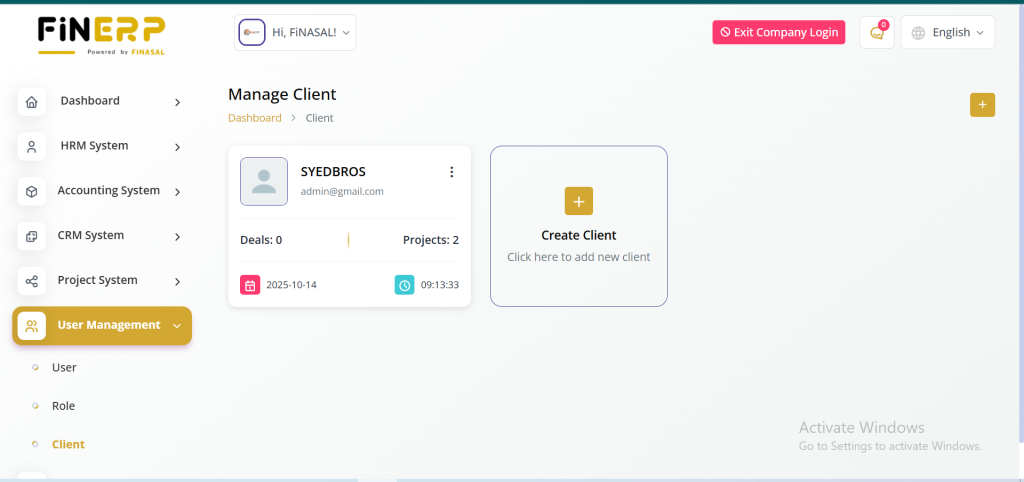Open the Hi, FiNASAL! profile dropdown
This screenshot has width=1024, height=482.
(295, 32)
